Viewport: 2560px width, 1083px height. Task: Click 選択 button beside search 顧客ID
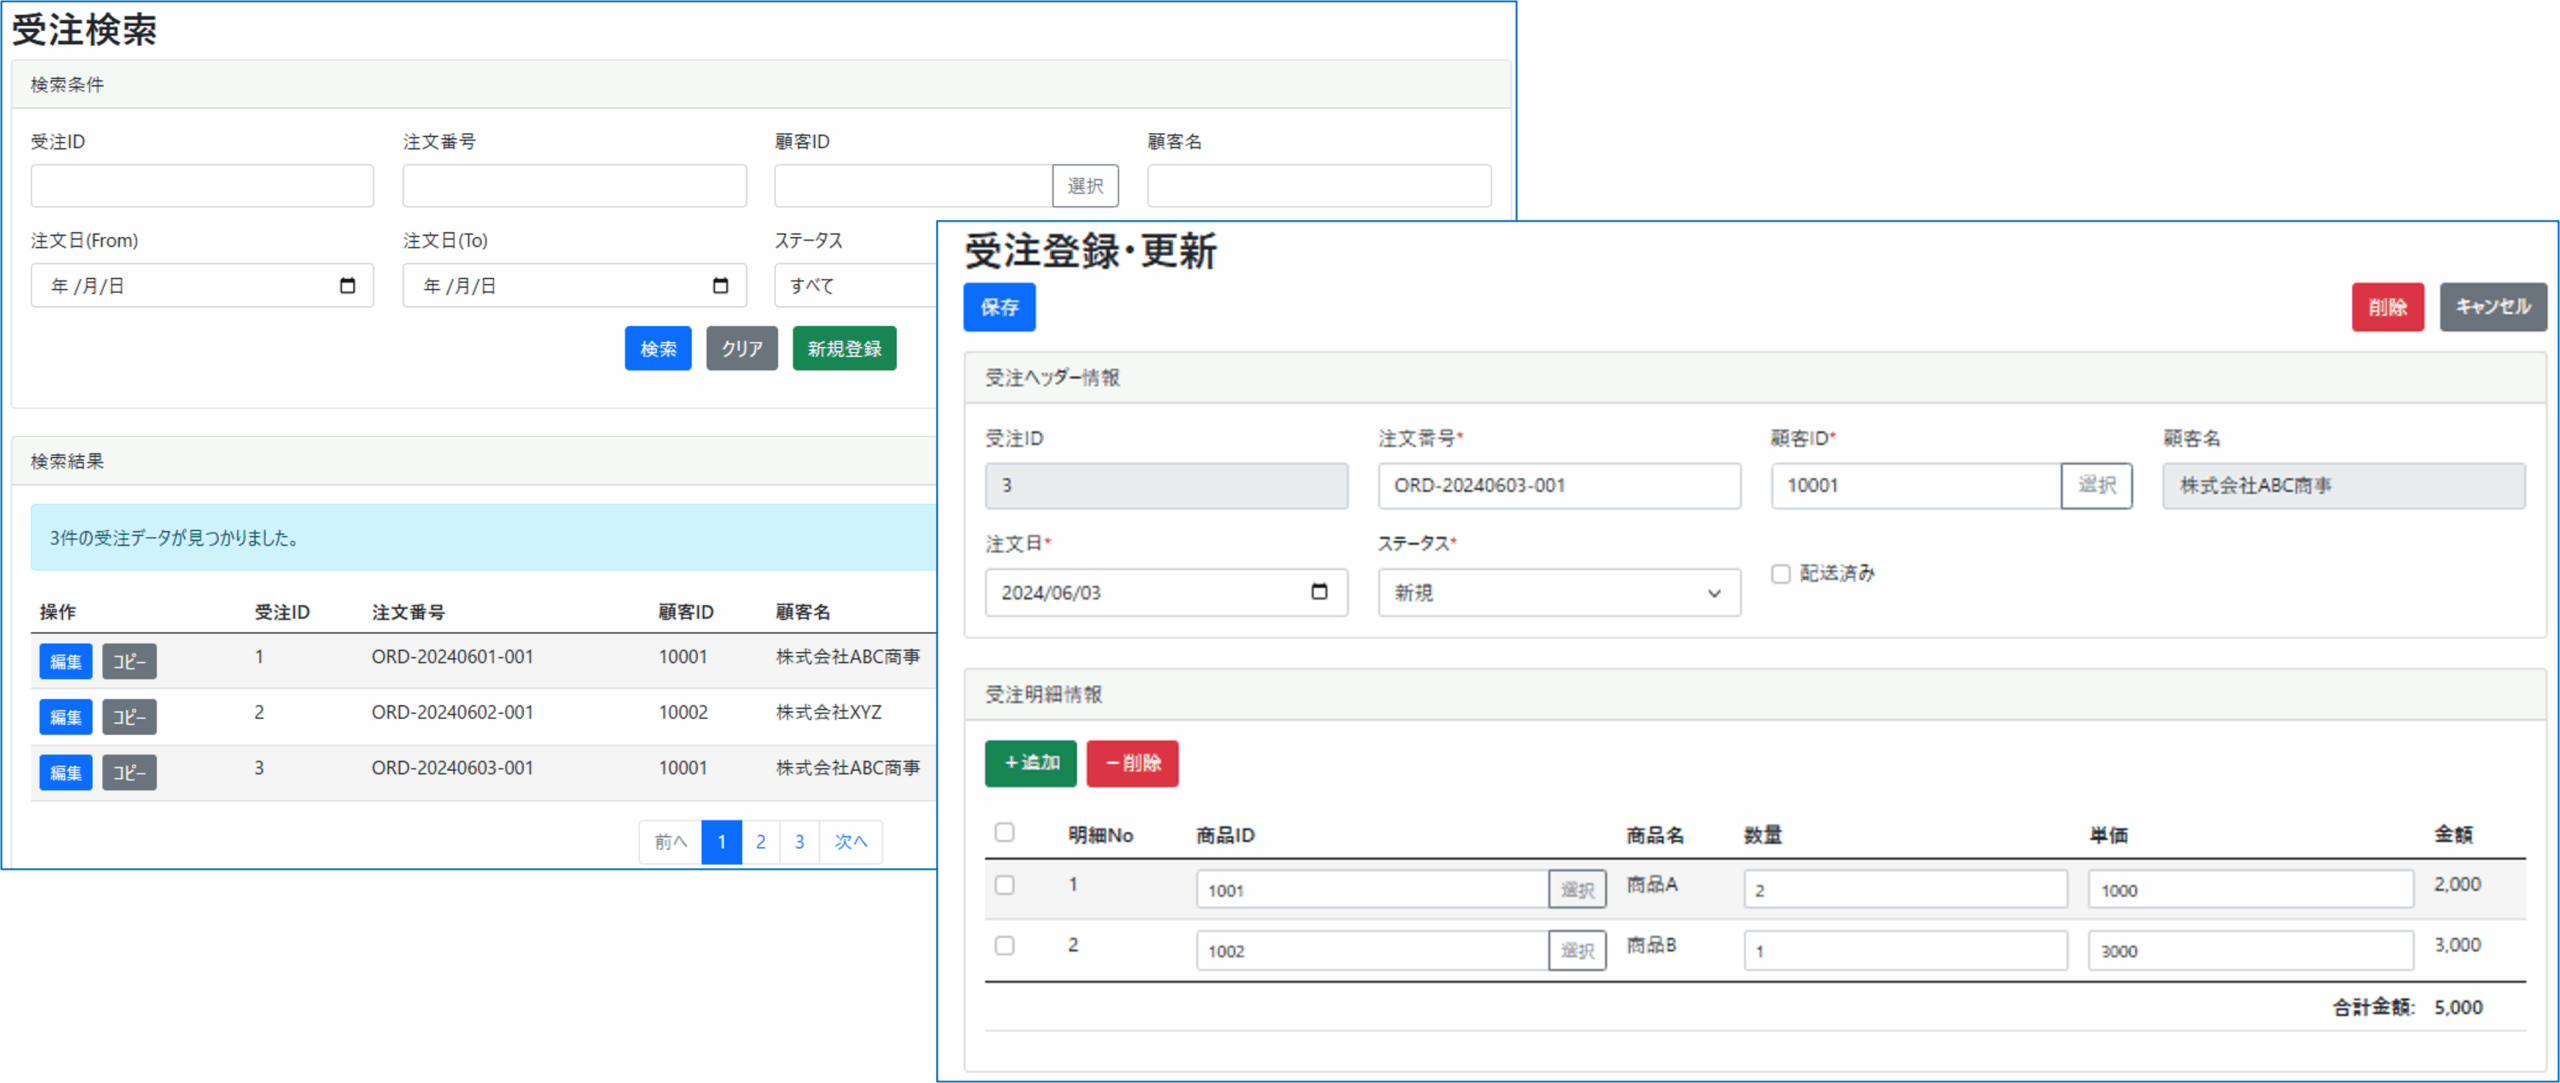1085,186
